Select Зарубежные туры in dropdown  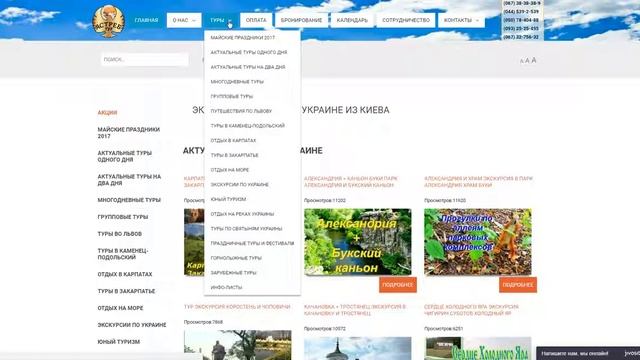233,273
